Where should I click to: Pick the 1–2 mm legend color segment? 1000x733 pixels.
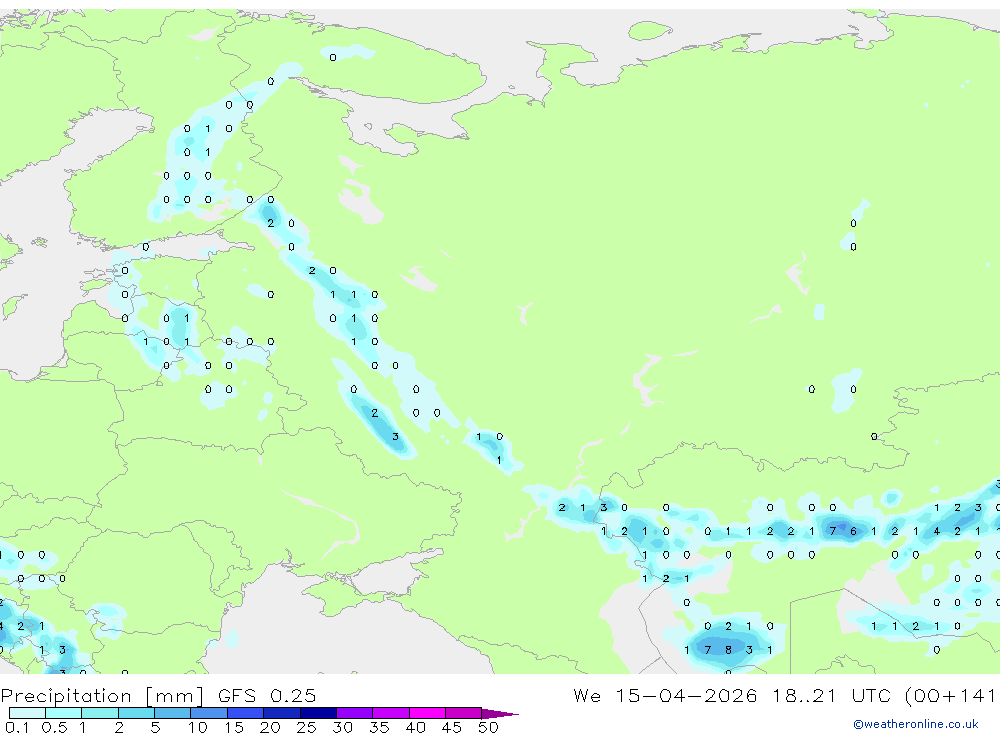(x=100, y=713)
